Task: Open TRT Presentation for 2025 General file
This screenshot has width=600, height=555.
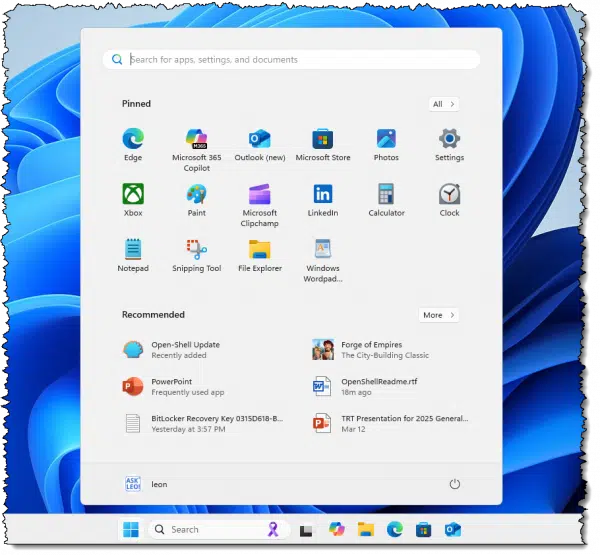Action: coord(390,423)
